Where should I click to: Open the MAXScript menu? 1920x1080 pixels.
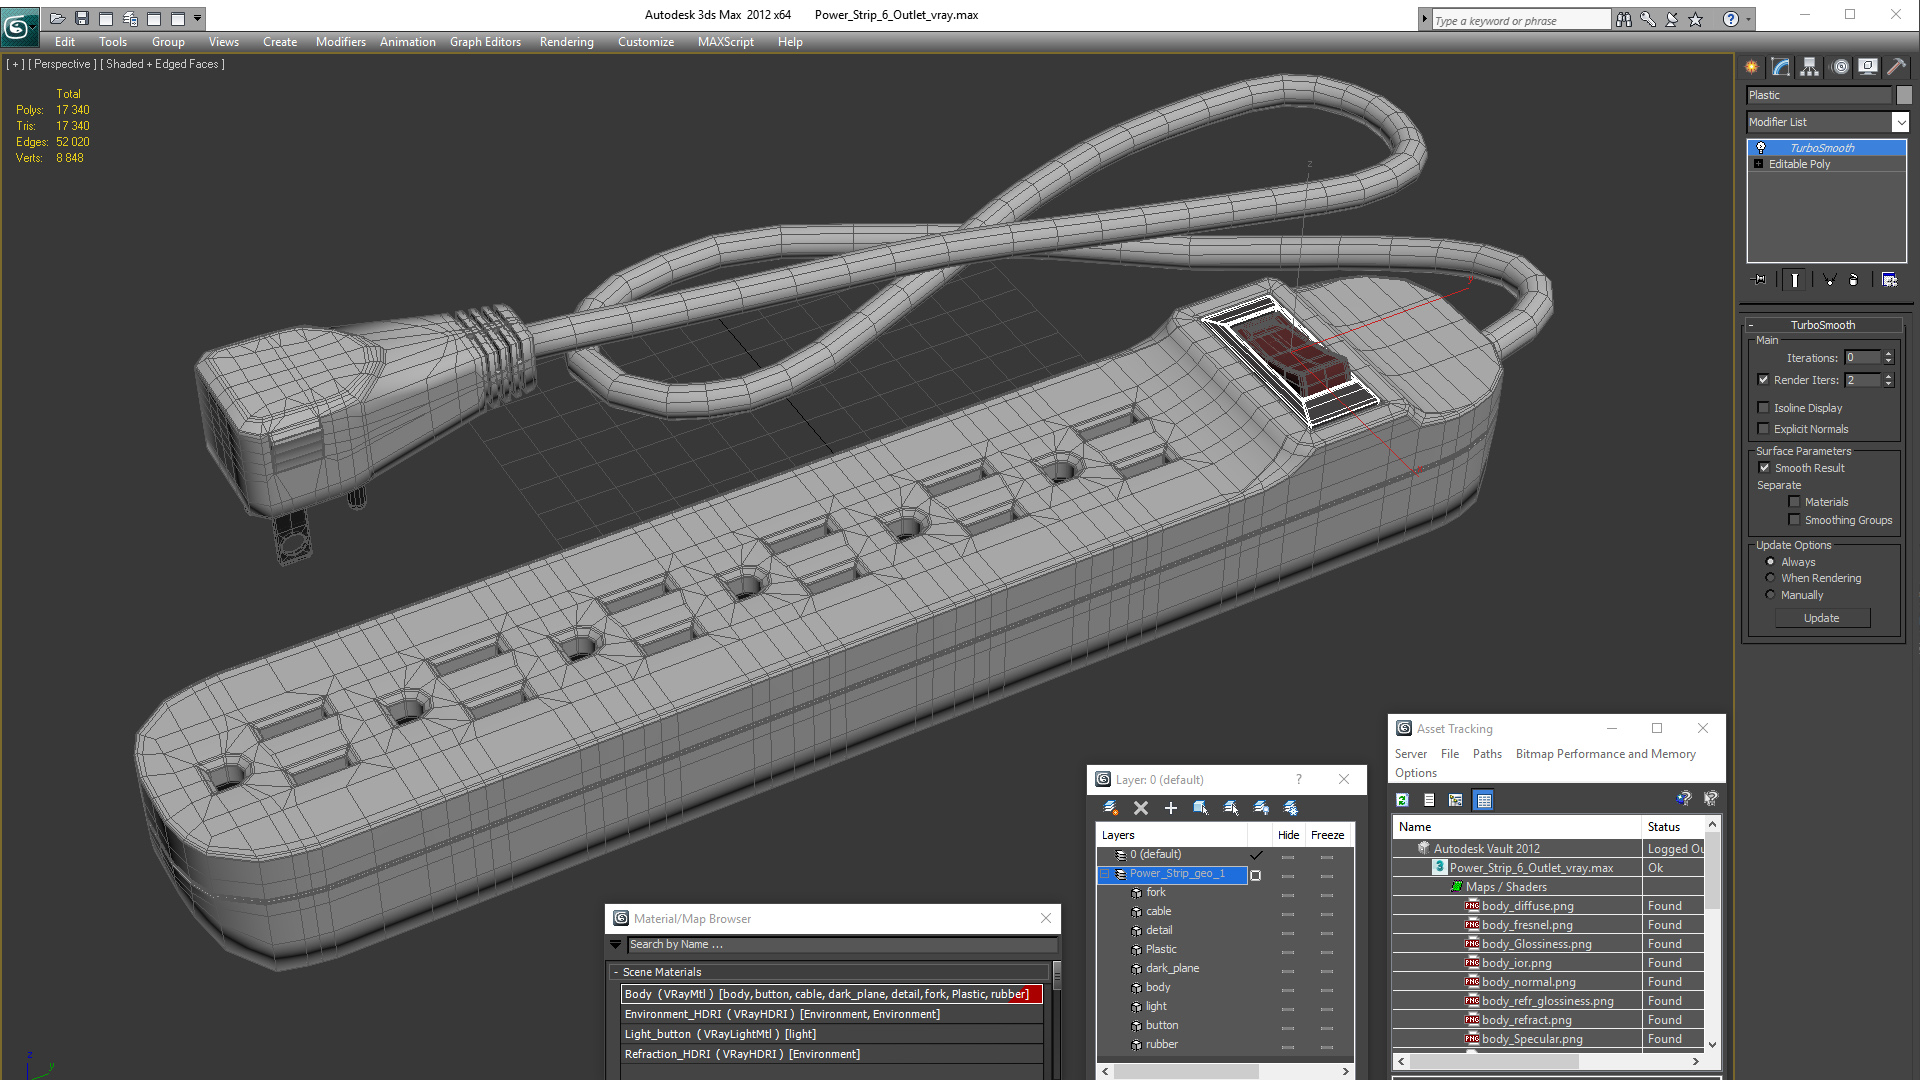coord(726,42)
